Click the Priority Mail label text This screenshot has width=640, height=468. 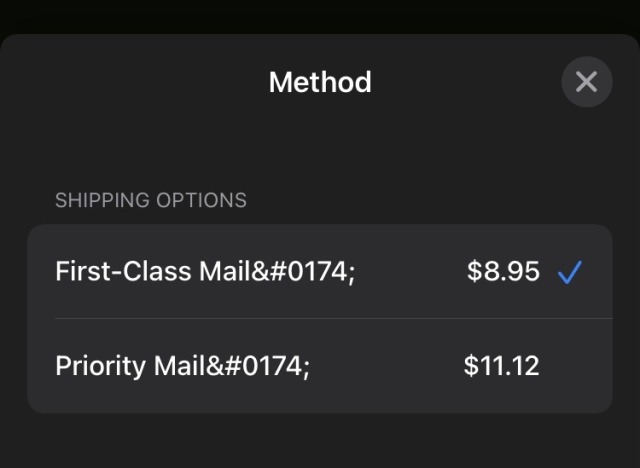(x=183, y=366)
